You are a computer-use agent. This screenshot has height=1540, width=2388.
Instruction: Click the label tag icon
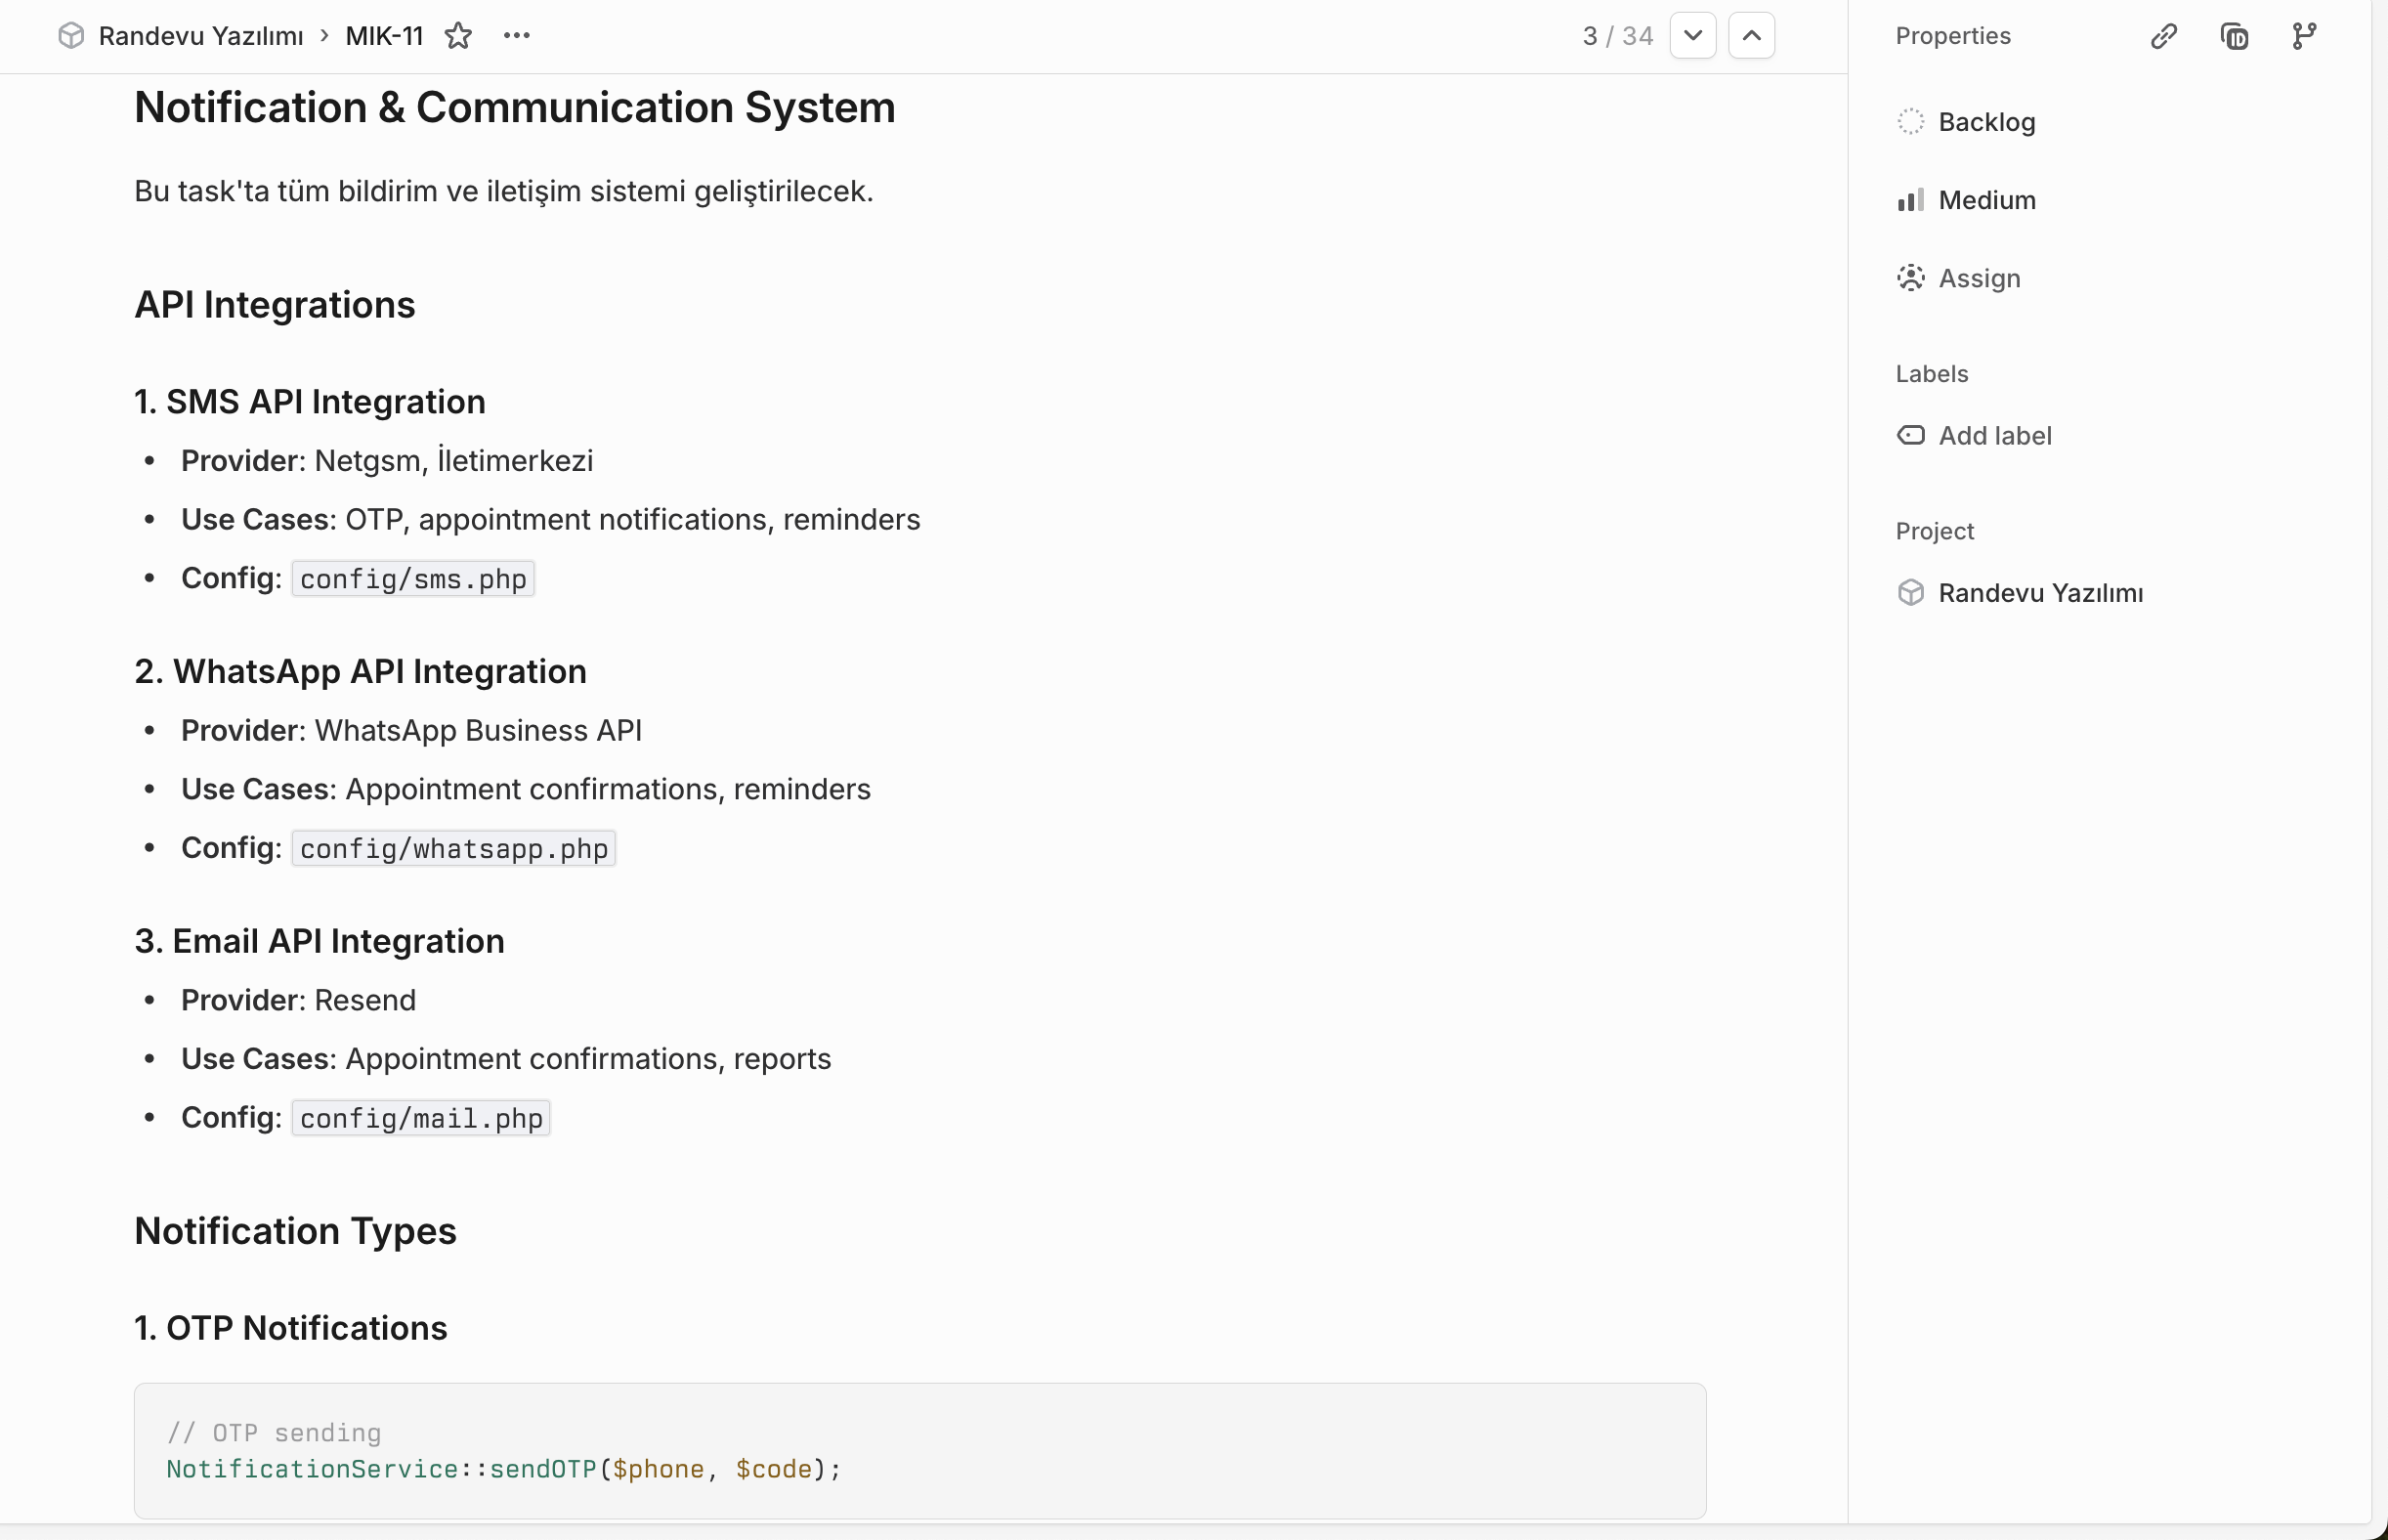[1911, 436]
